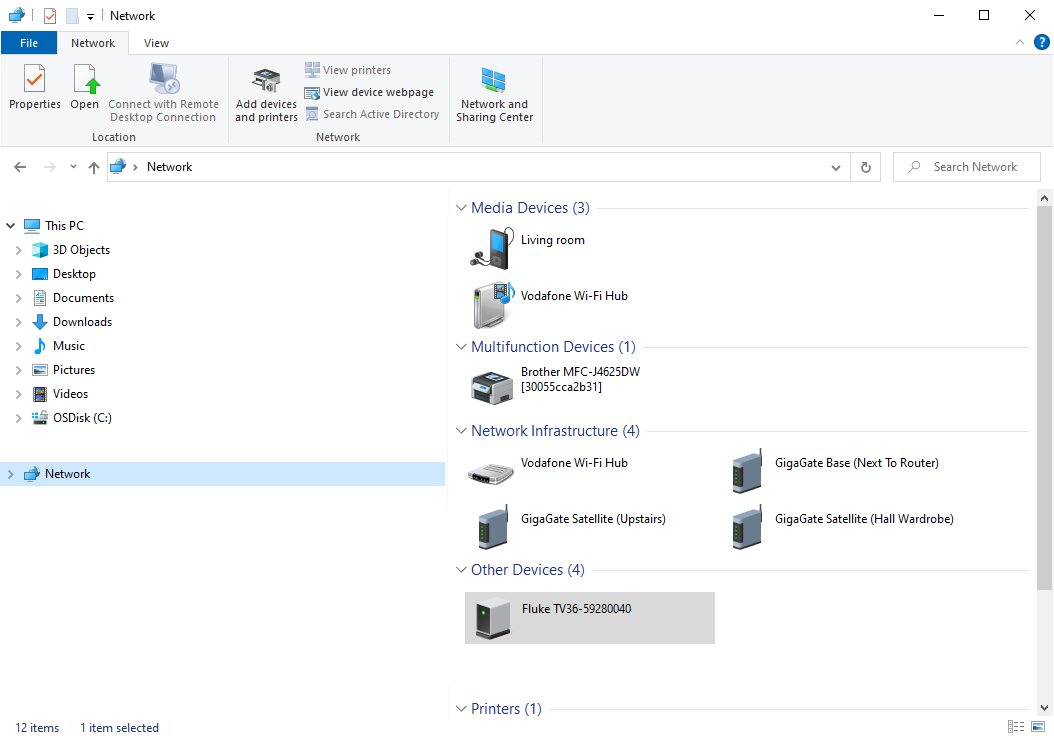Collapse the Multifunction Devices group
This screenshot has width=1054, height=740.
(x=461, y=347)
